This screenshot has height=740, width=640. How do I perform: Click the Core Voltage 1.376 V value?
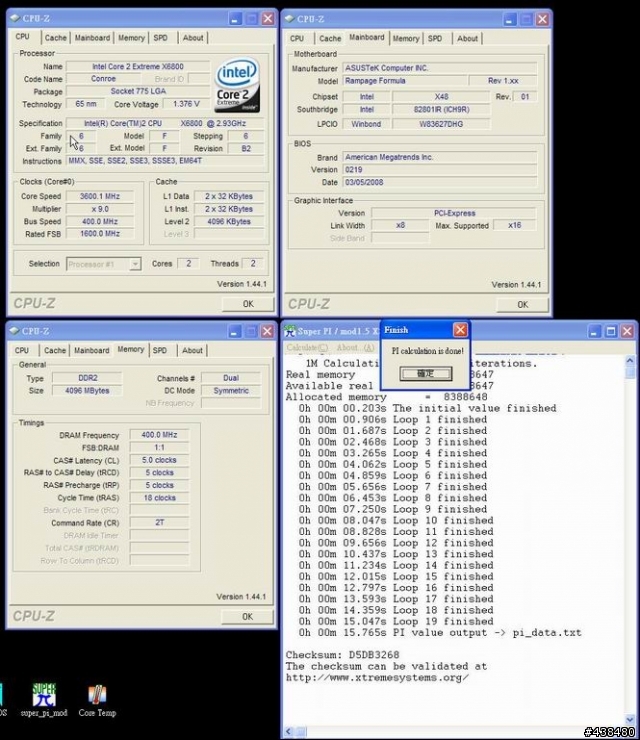(186, 104)
